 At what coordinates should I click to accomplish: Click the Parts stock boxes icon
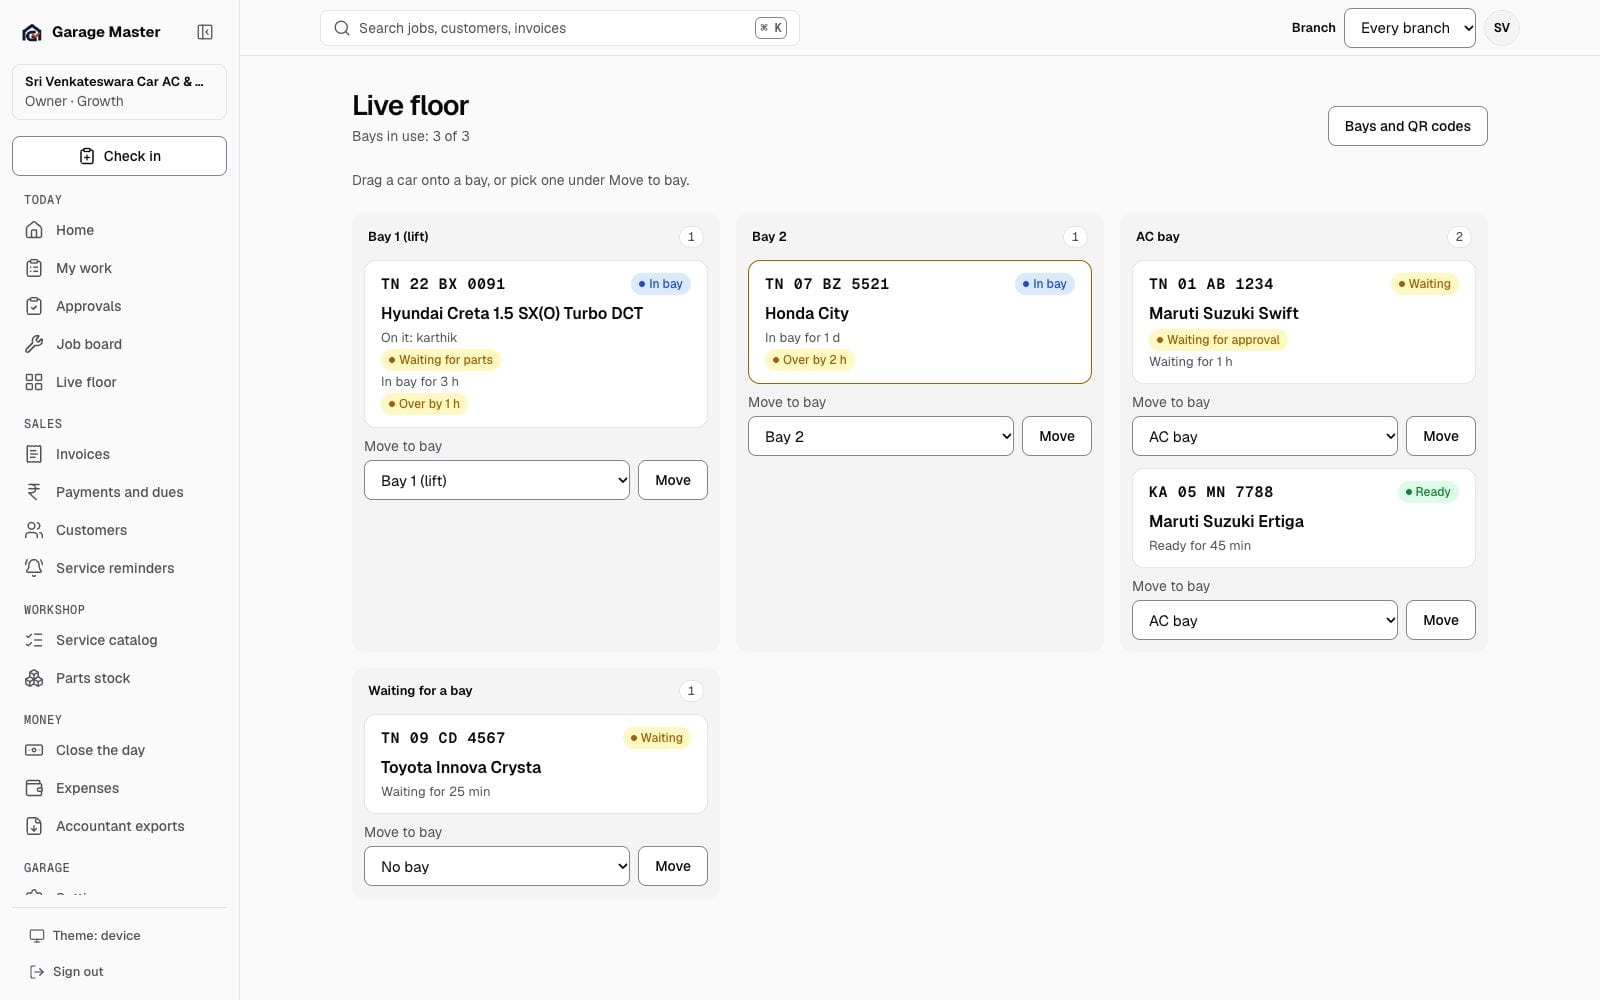tap(34, 678)
